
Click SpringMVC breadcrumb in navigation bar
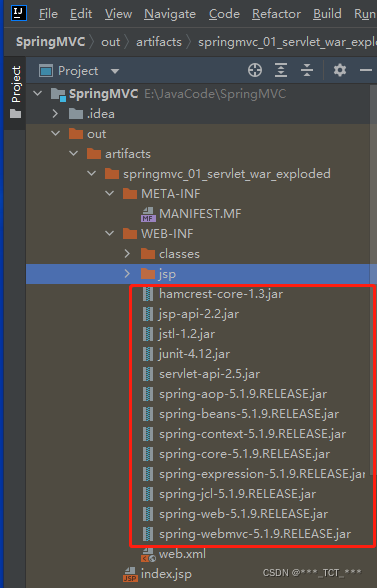[x=51, y=42]
